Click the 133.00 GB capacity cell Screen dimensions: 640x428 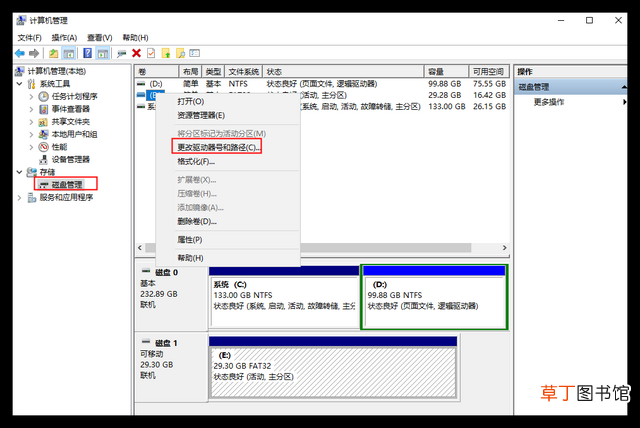pos(447,106)
